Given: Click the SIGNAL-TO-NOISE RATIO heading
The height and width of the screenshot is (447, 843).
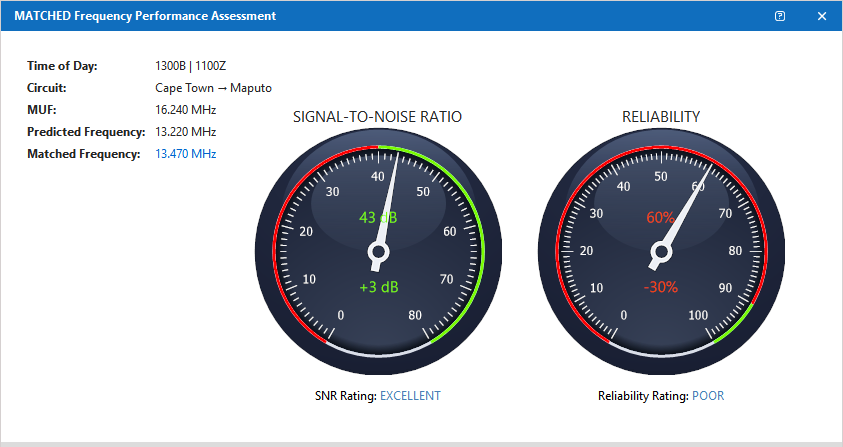Looking at the screenshot, I should (377, 117).
